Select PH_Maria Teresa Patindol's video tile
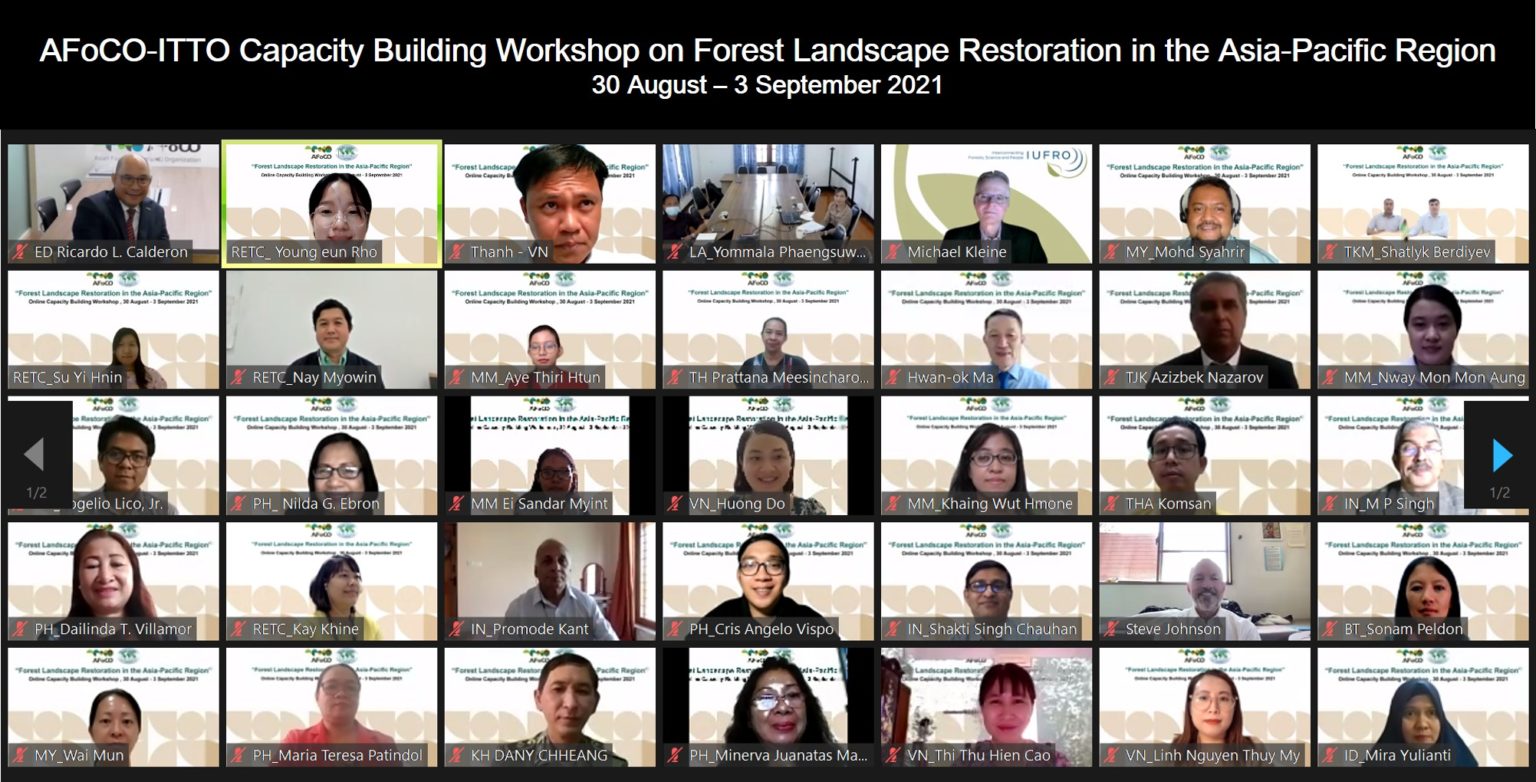The height and width of the screenshot is (782, 1536). click(x=332, y=707)
